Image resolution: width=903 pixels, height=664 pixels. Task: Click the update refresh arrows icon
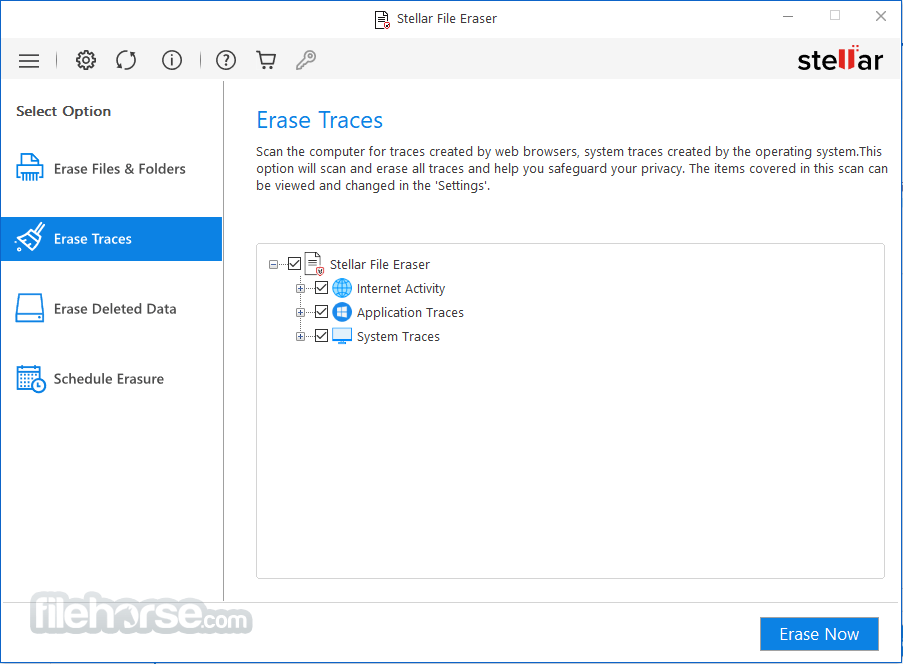tap(126, 60)
